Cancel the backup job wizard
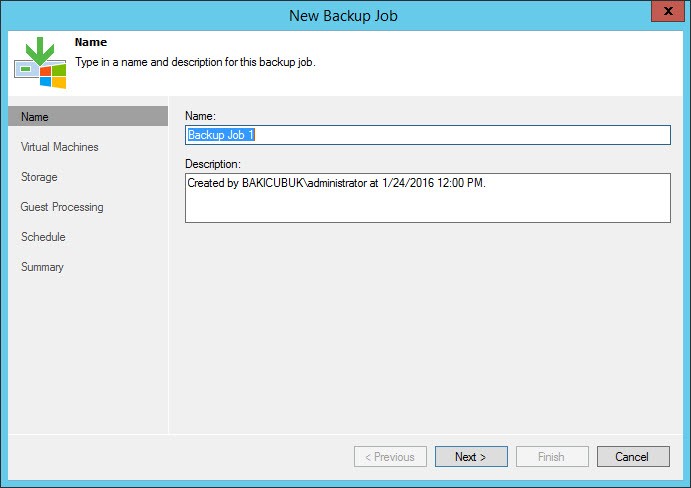Viewport: 691px width, 488px height. (633, 457)
